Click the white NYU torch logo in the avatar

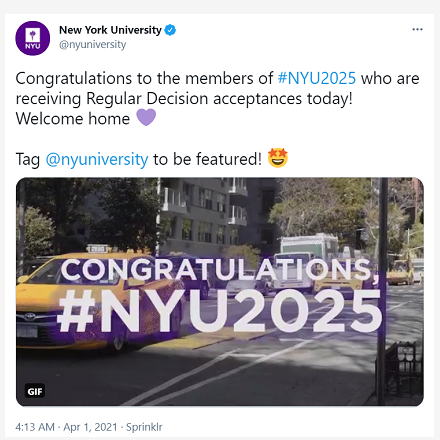(x=33, y=35)
